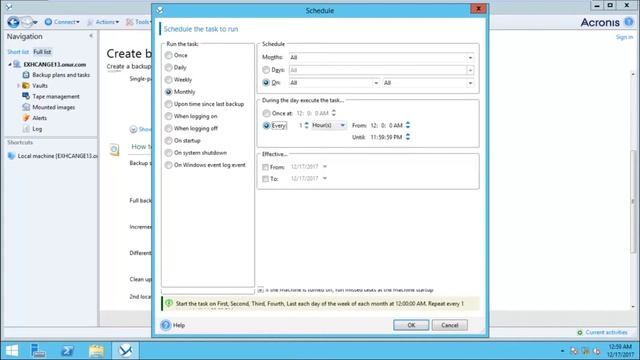The width and height of the screenshot is (640, 360).
Task: Open the first On dropdown
Action: (x=376, y=83)
